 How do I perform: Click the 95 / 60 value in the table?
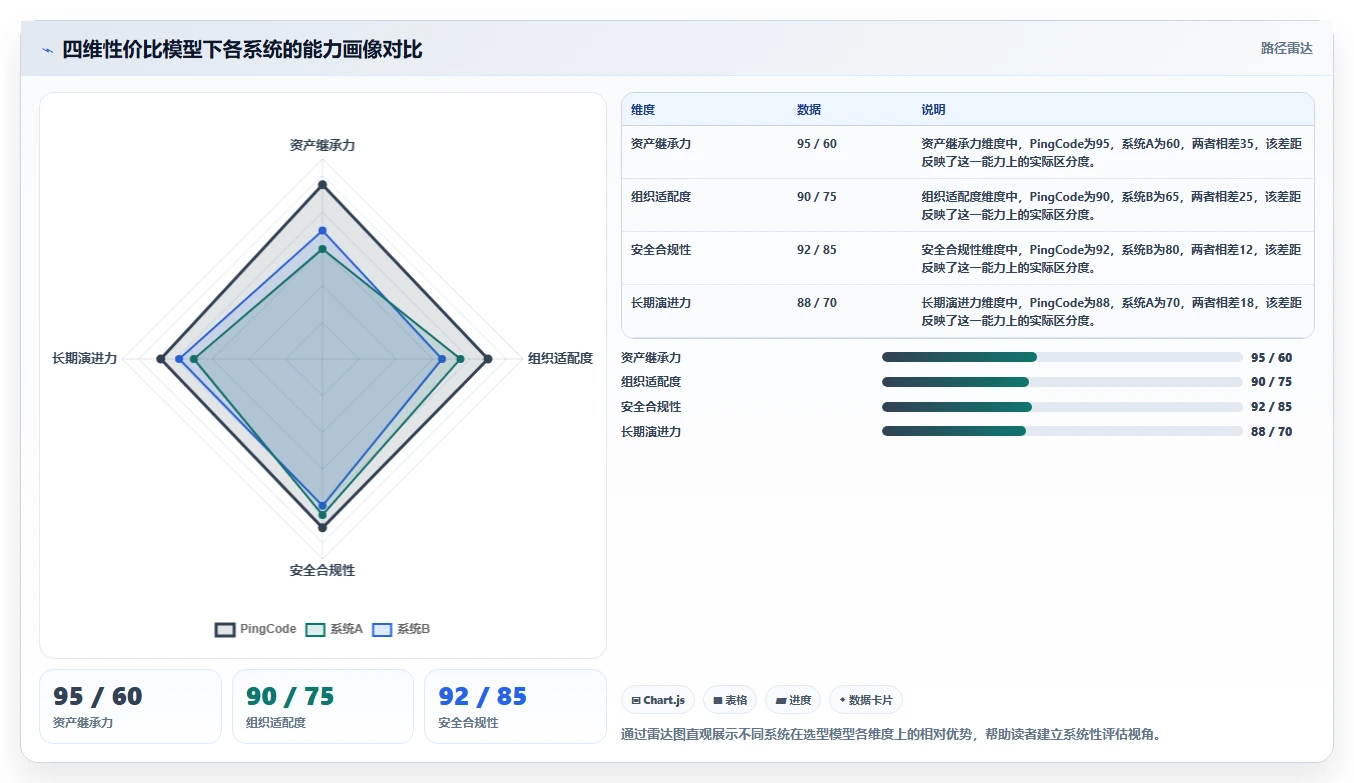click(817, 144)
